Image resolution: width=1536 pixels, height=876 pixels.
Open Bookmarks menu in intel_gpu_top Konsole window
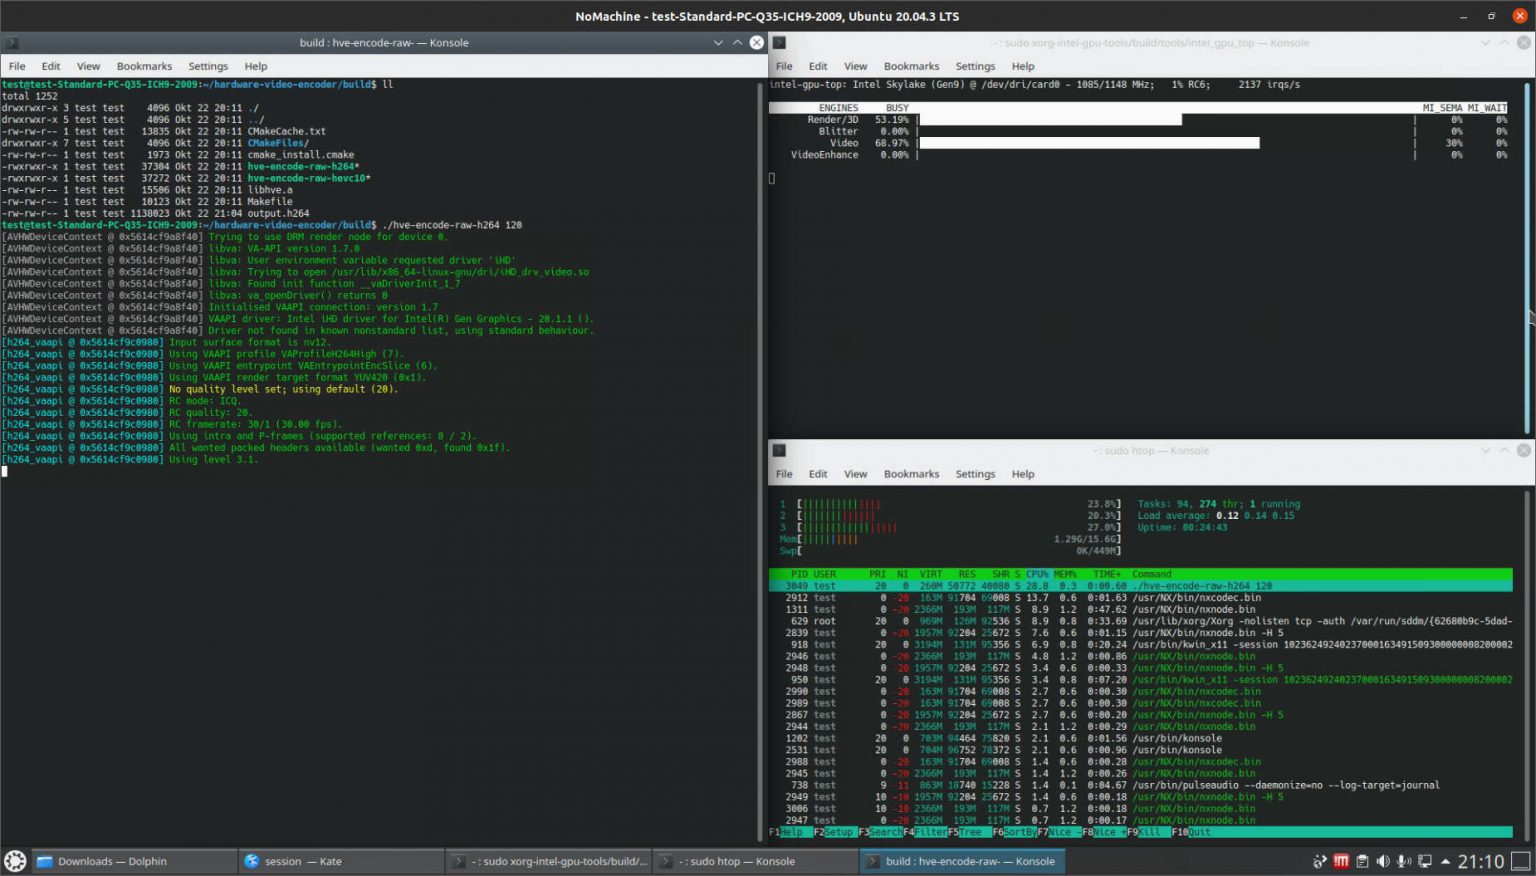click(x=911, y=66)
